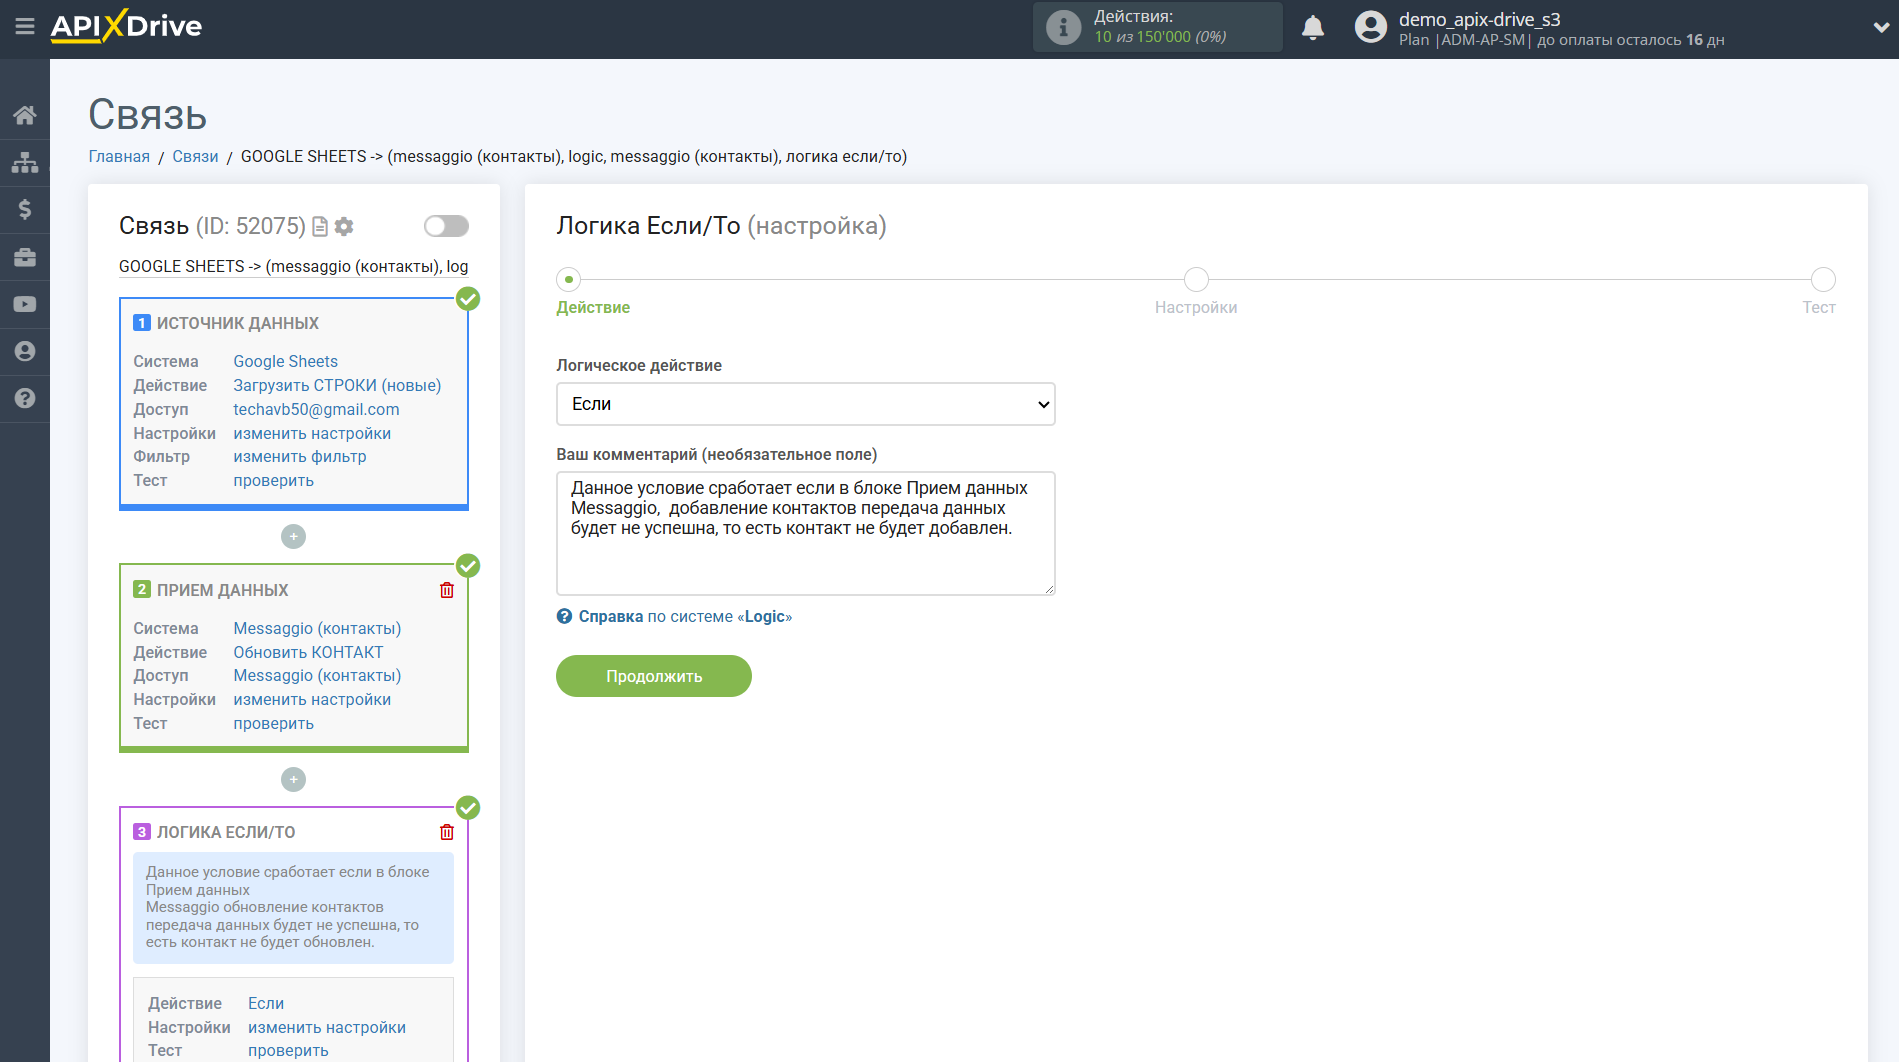
Task: Click the help question mark sidebar icon
Action: point(25,398)
